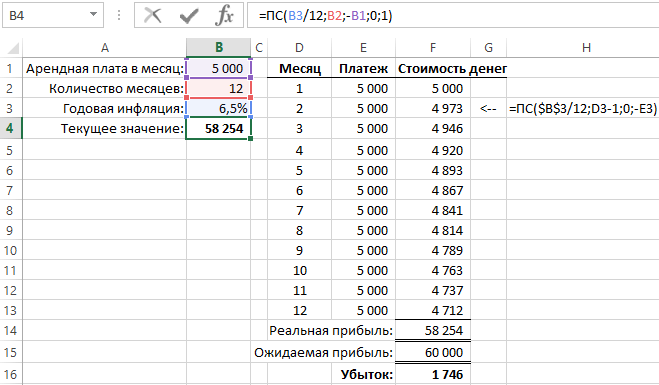
Task: Select column B header
Action: 219,47
